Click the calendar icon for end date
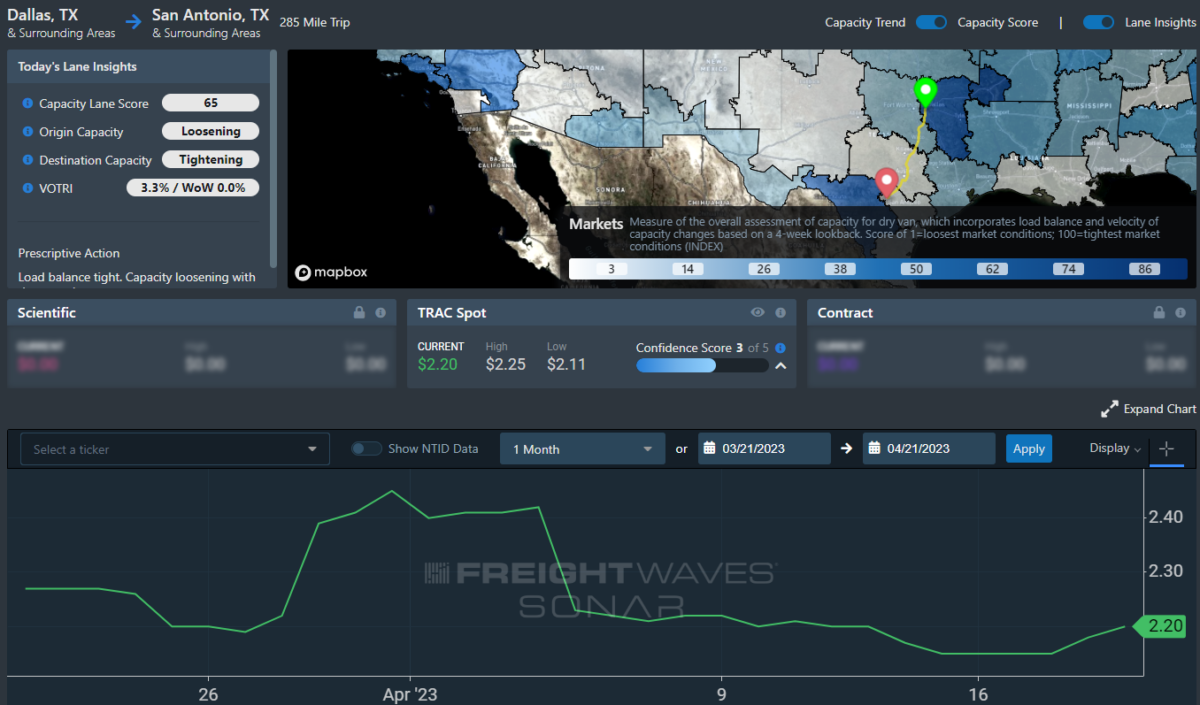The image size is (1200, 705). pos(873,449)
